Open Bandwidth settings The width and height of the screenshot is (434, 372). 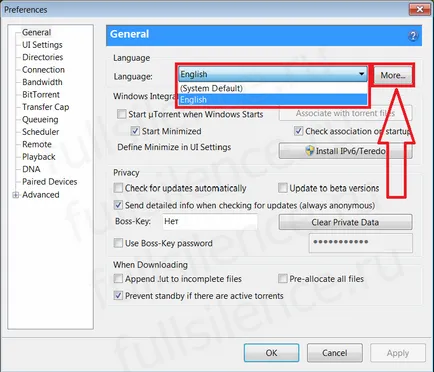42,82
